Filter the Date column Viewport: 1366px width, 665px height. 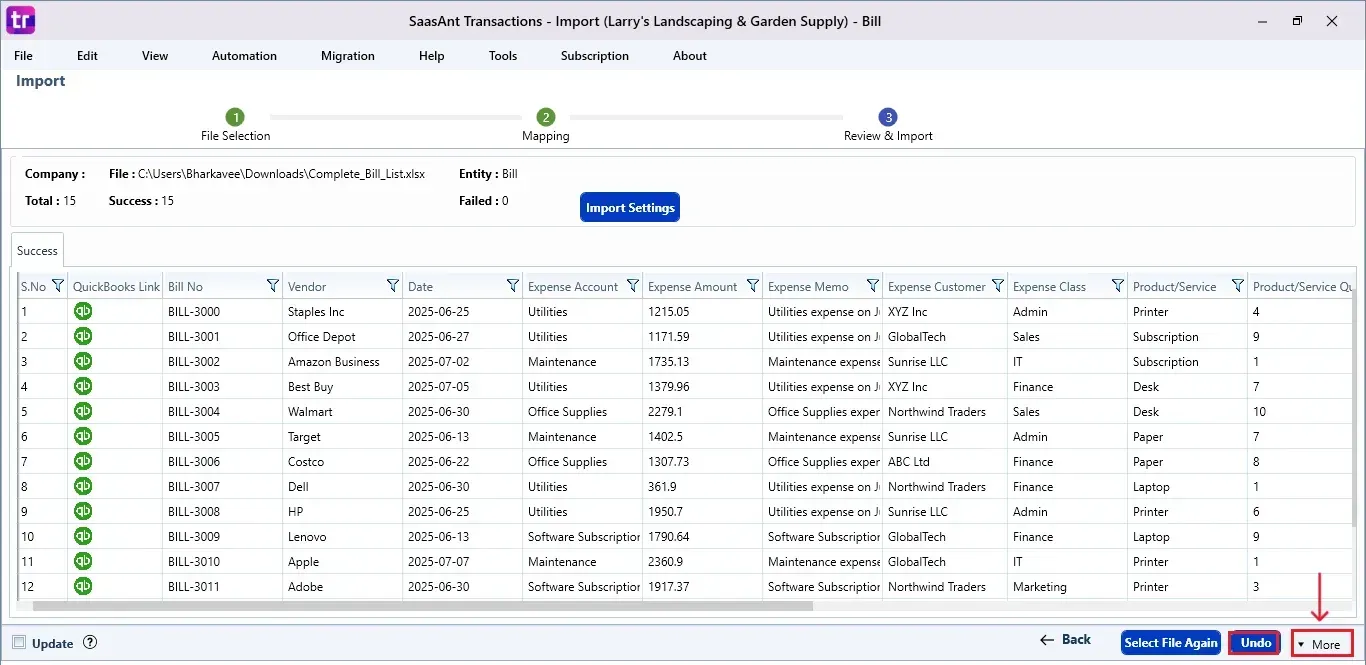513,286
